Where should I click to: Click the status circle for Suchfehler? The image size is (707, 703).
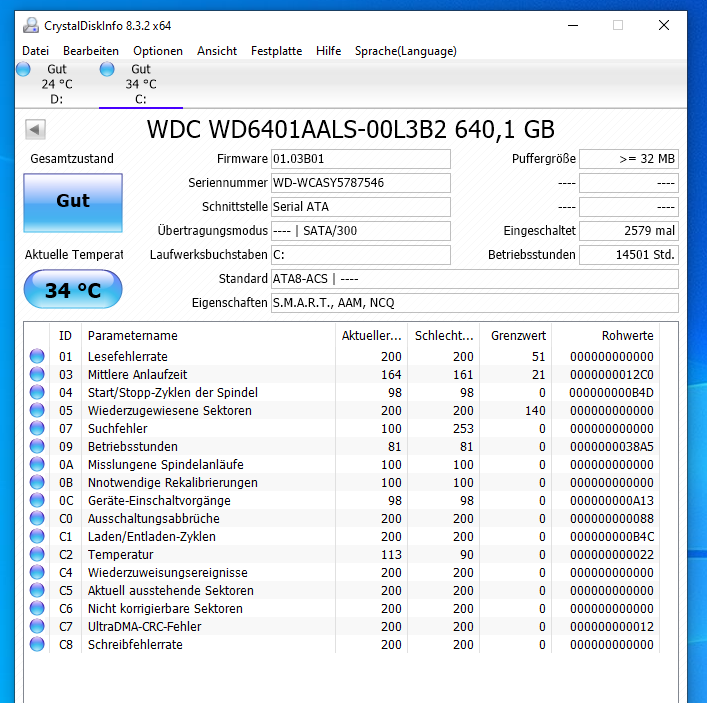click(x=37, y=428)
